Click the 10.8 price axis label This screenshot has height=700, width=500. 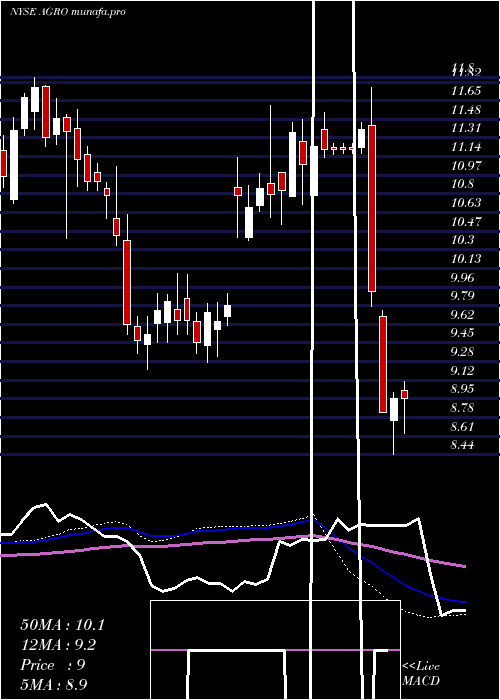coord(462,184)
